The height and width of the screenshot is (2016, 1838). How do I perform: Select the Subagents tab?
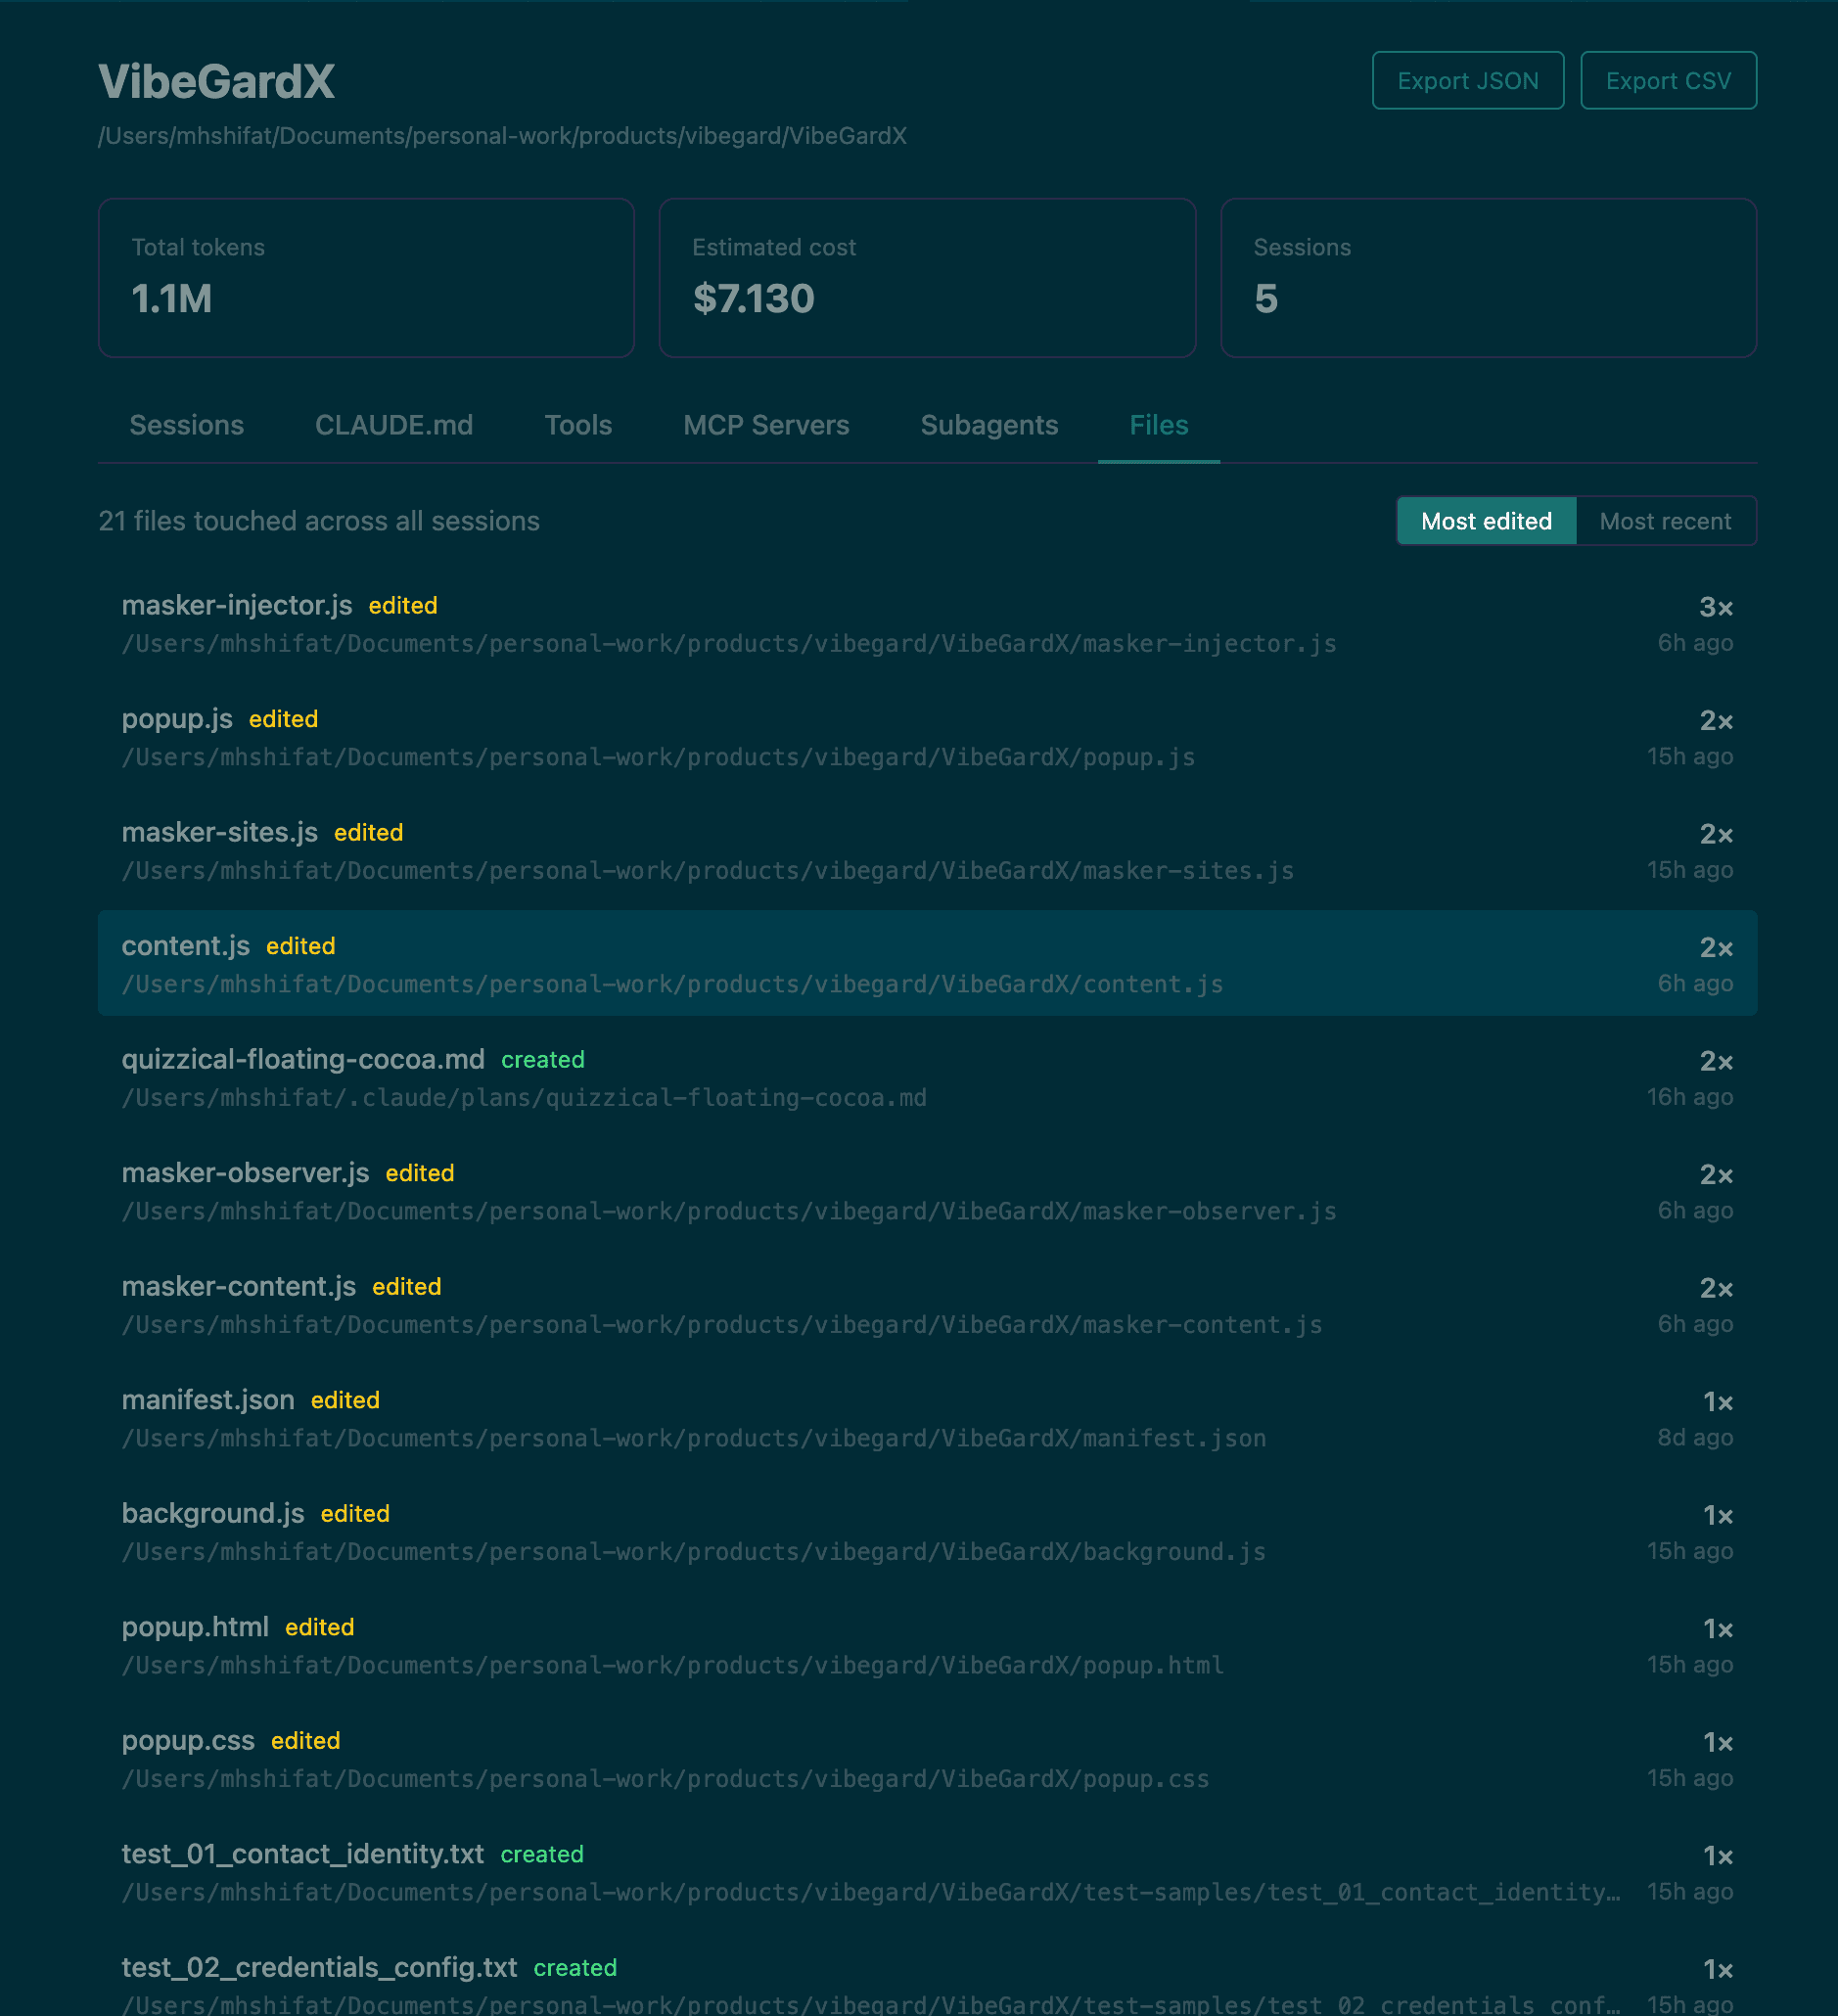[988, 425]
